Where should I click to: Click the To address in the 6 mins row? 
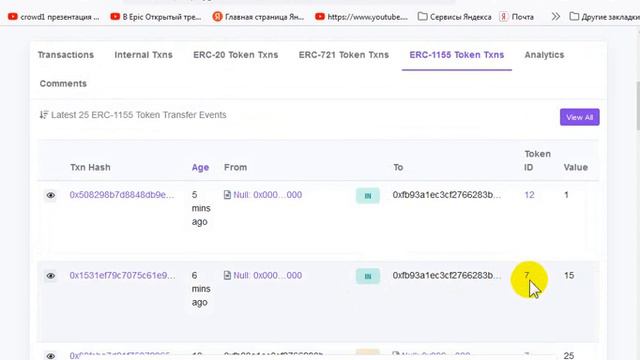click(447, 276)
